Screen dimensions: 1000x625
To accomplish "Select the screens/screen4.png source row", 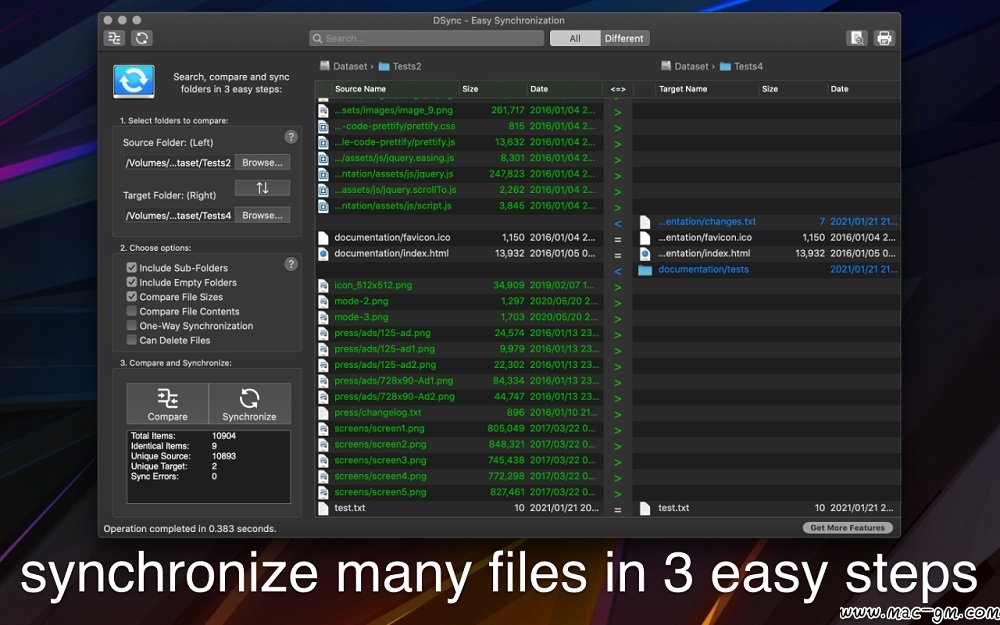I will (x=459, y=476).
